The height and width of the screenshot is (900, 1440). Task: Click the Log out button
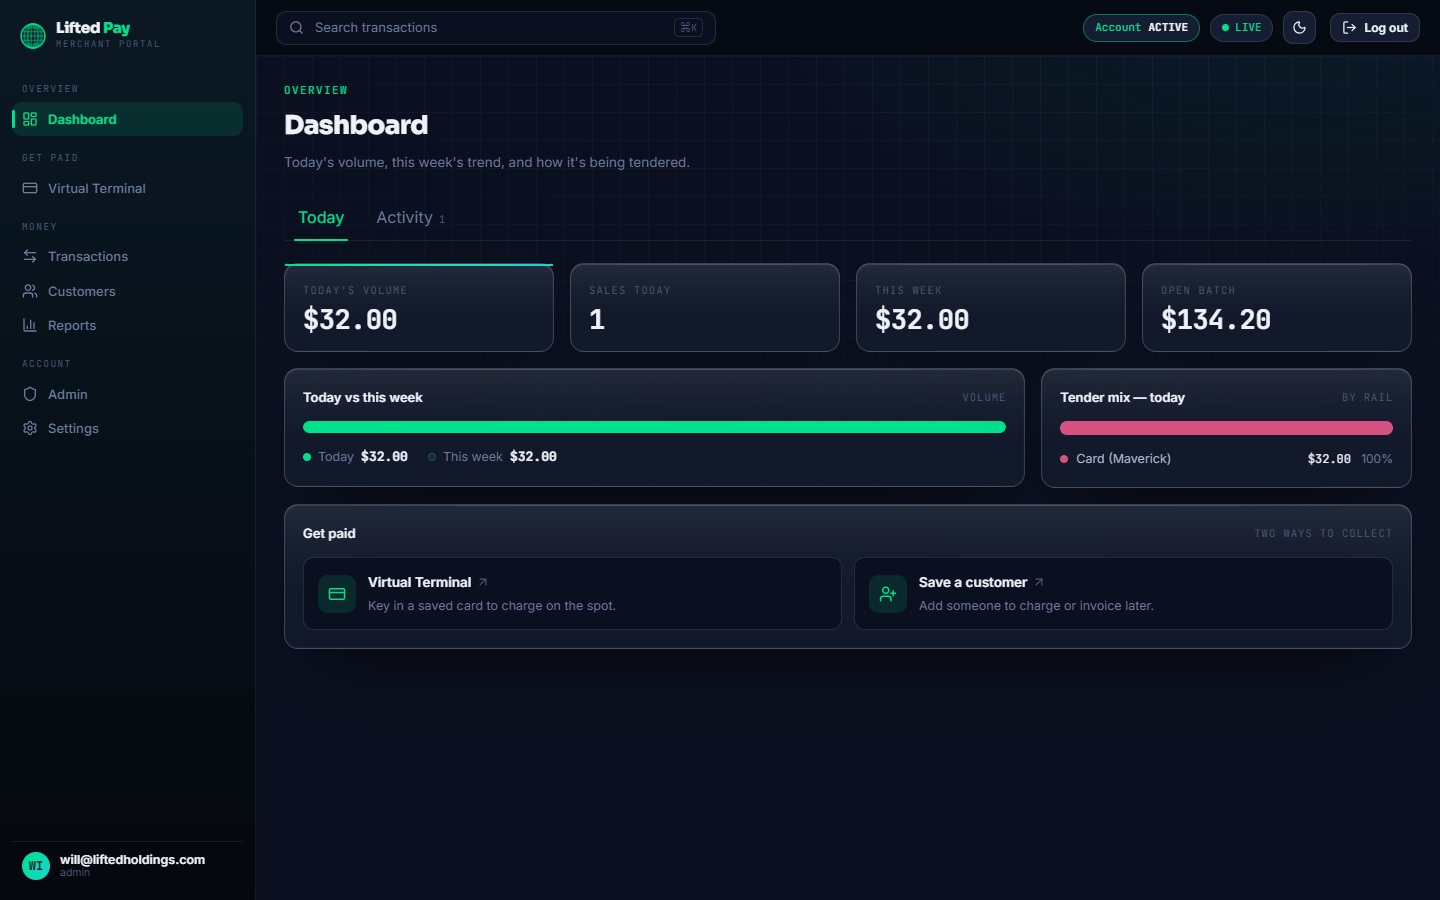pos(1375,28)
